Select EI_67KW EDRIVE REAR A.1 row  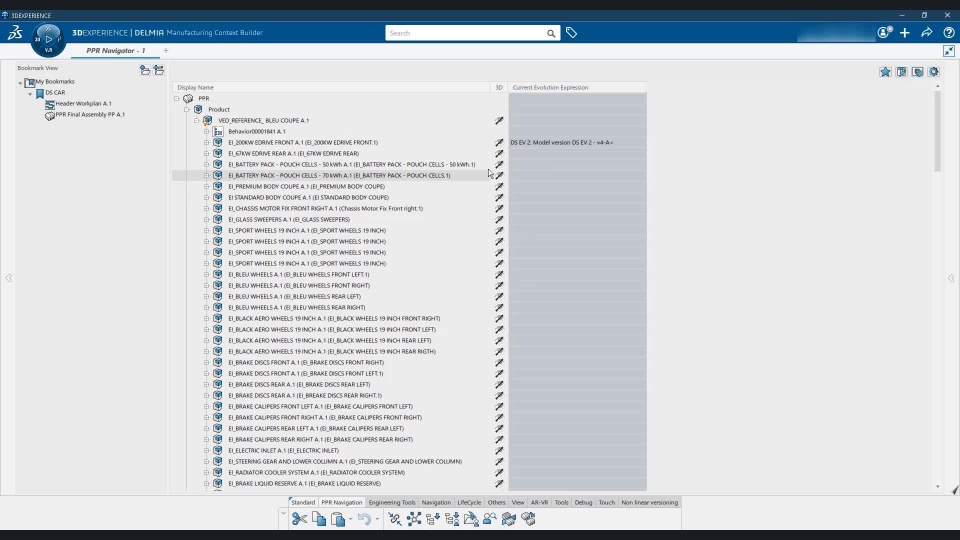pos(293,154)
